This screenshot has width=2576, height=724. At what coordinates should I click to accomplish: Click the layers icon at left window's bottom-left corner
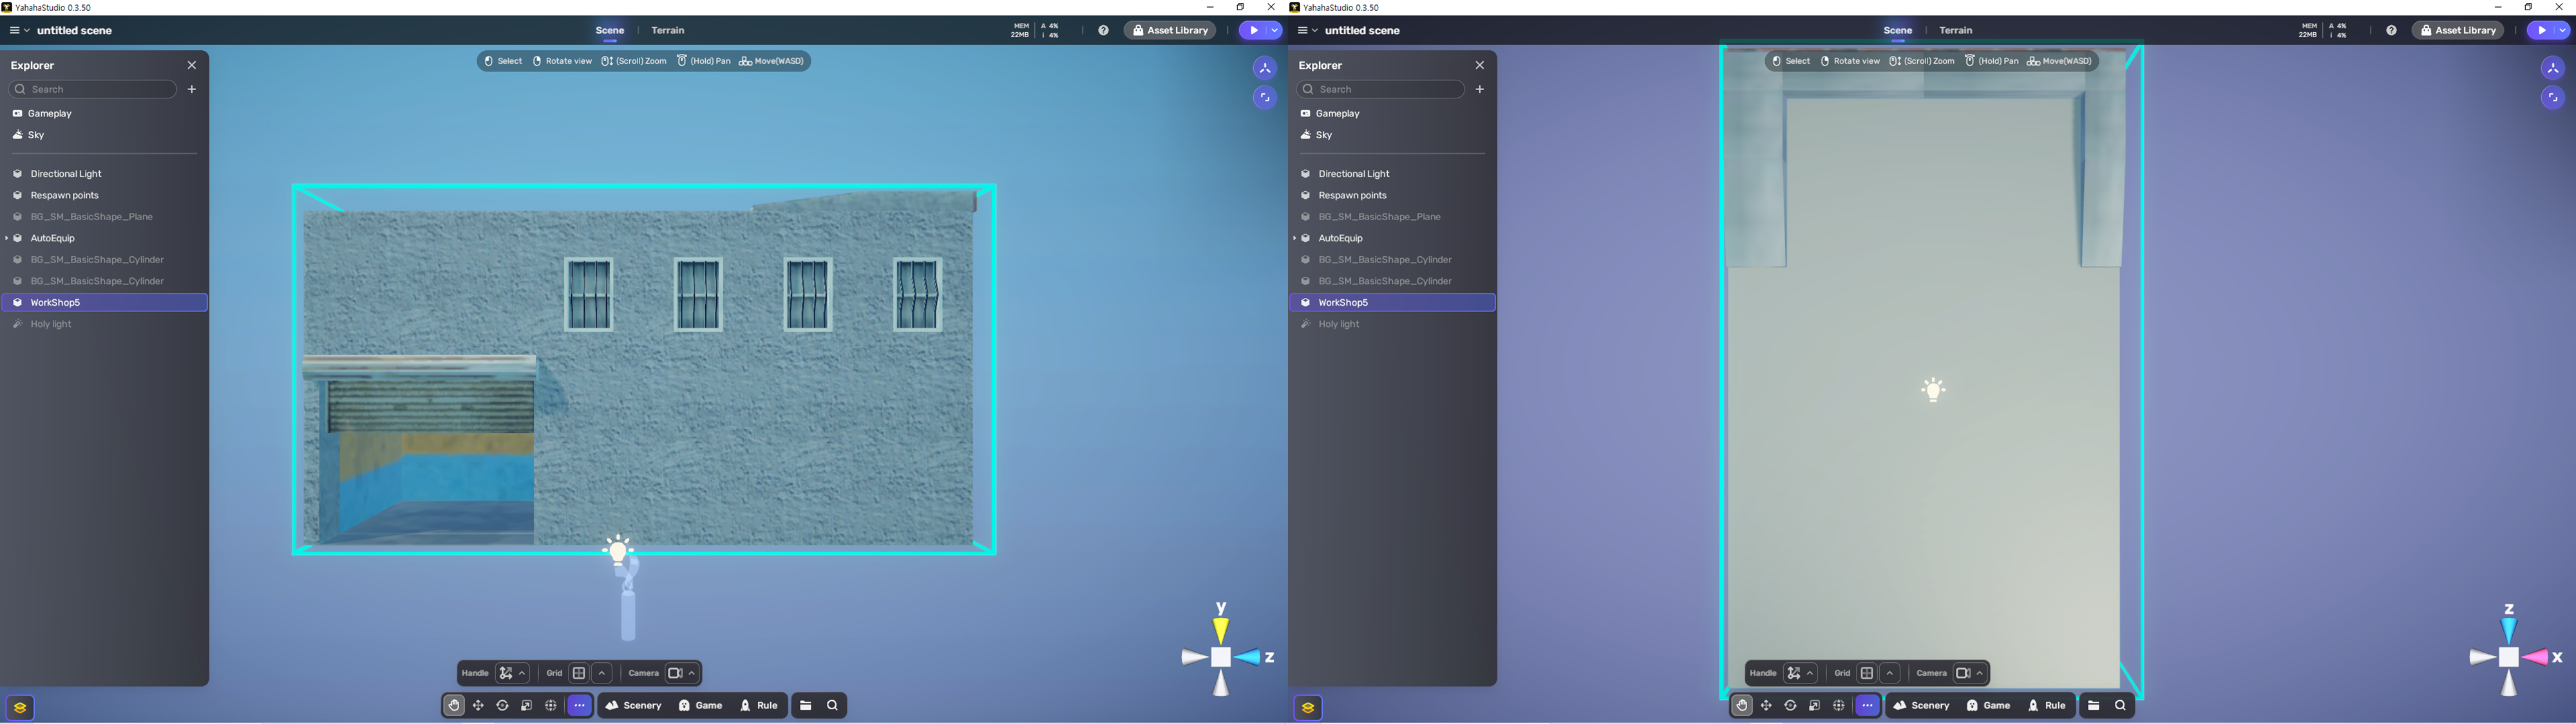pyautogui.click(x=20, y=708)
